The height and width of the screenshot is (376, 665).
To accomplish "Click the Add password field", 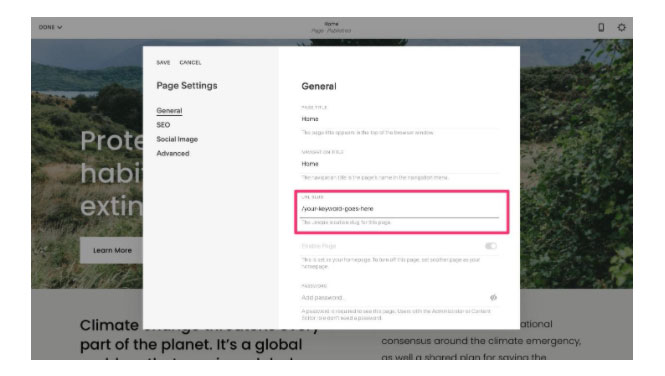I will (394, 298).
